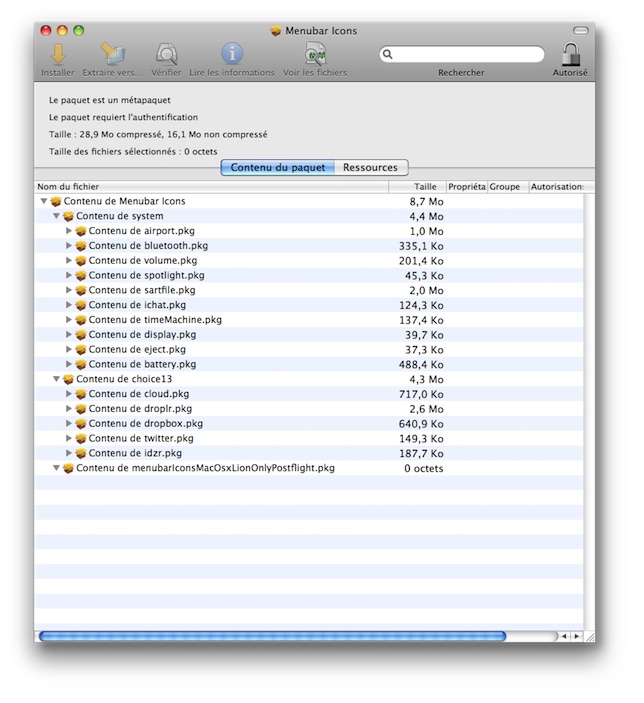Click the Installer toolbar icon

58,54
